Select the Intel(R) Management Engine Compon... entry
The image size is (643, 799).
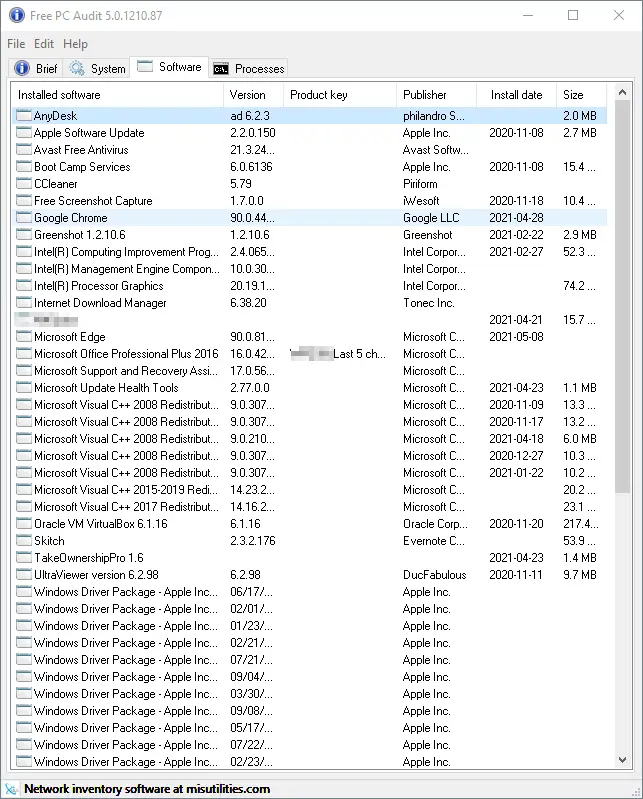(127, 269)
